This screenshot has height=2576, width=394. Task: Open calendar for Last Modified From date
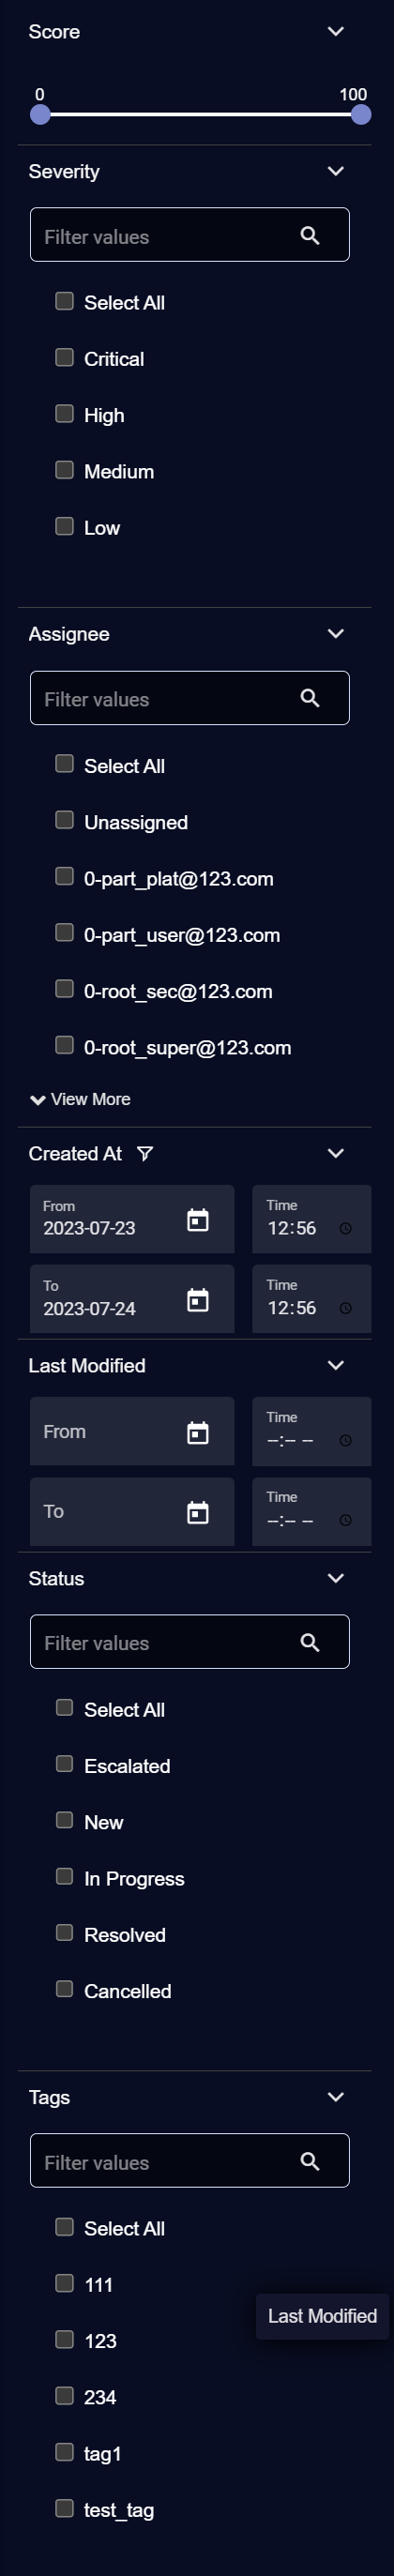[198, 1432]
